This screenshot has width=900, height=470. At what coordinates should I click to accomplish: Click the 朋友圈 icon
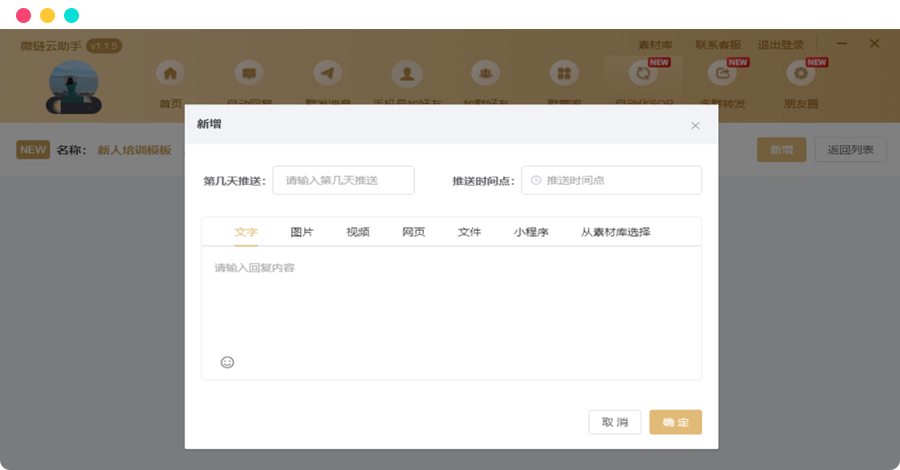tap(800, 74)
